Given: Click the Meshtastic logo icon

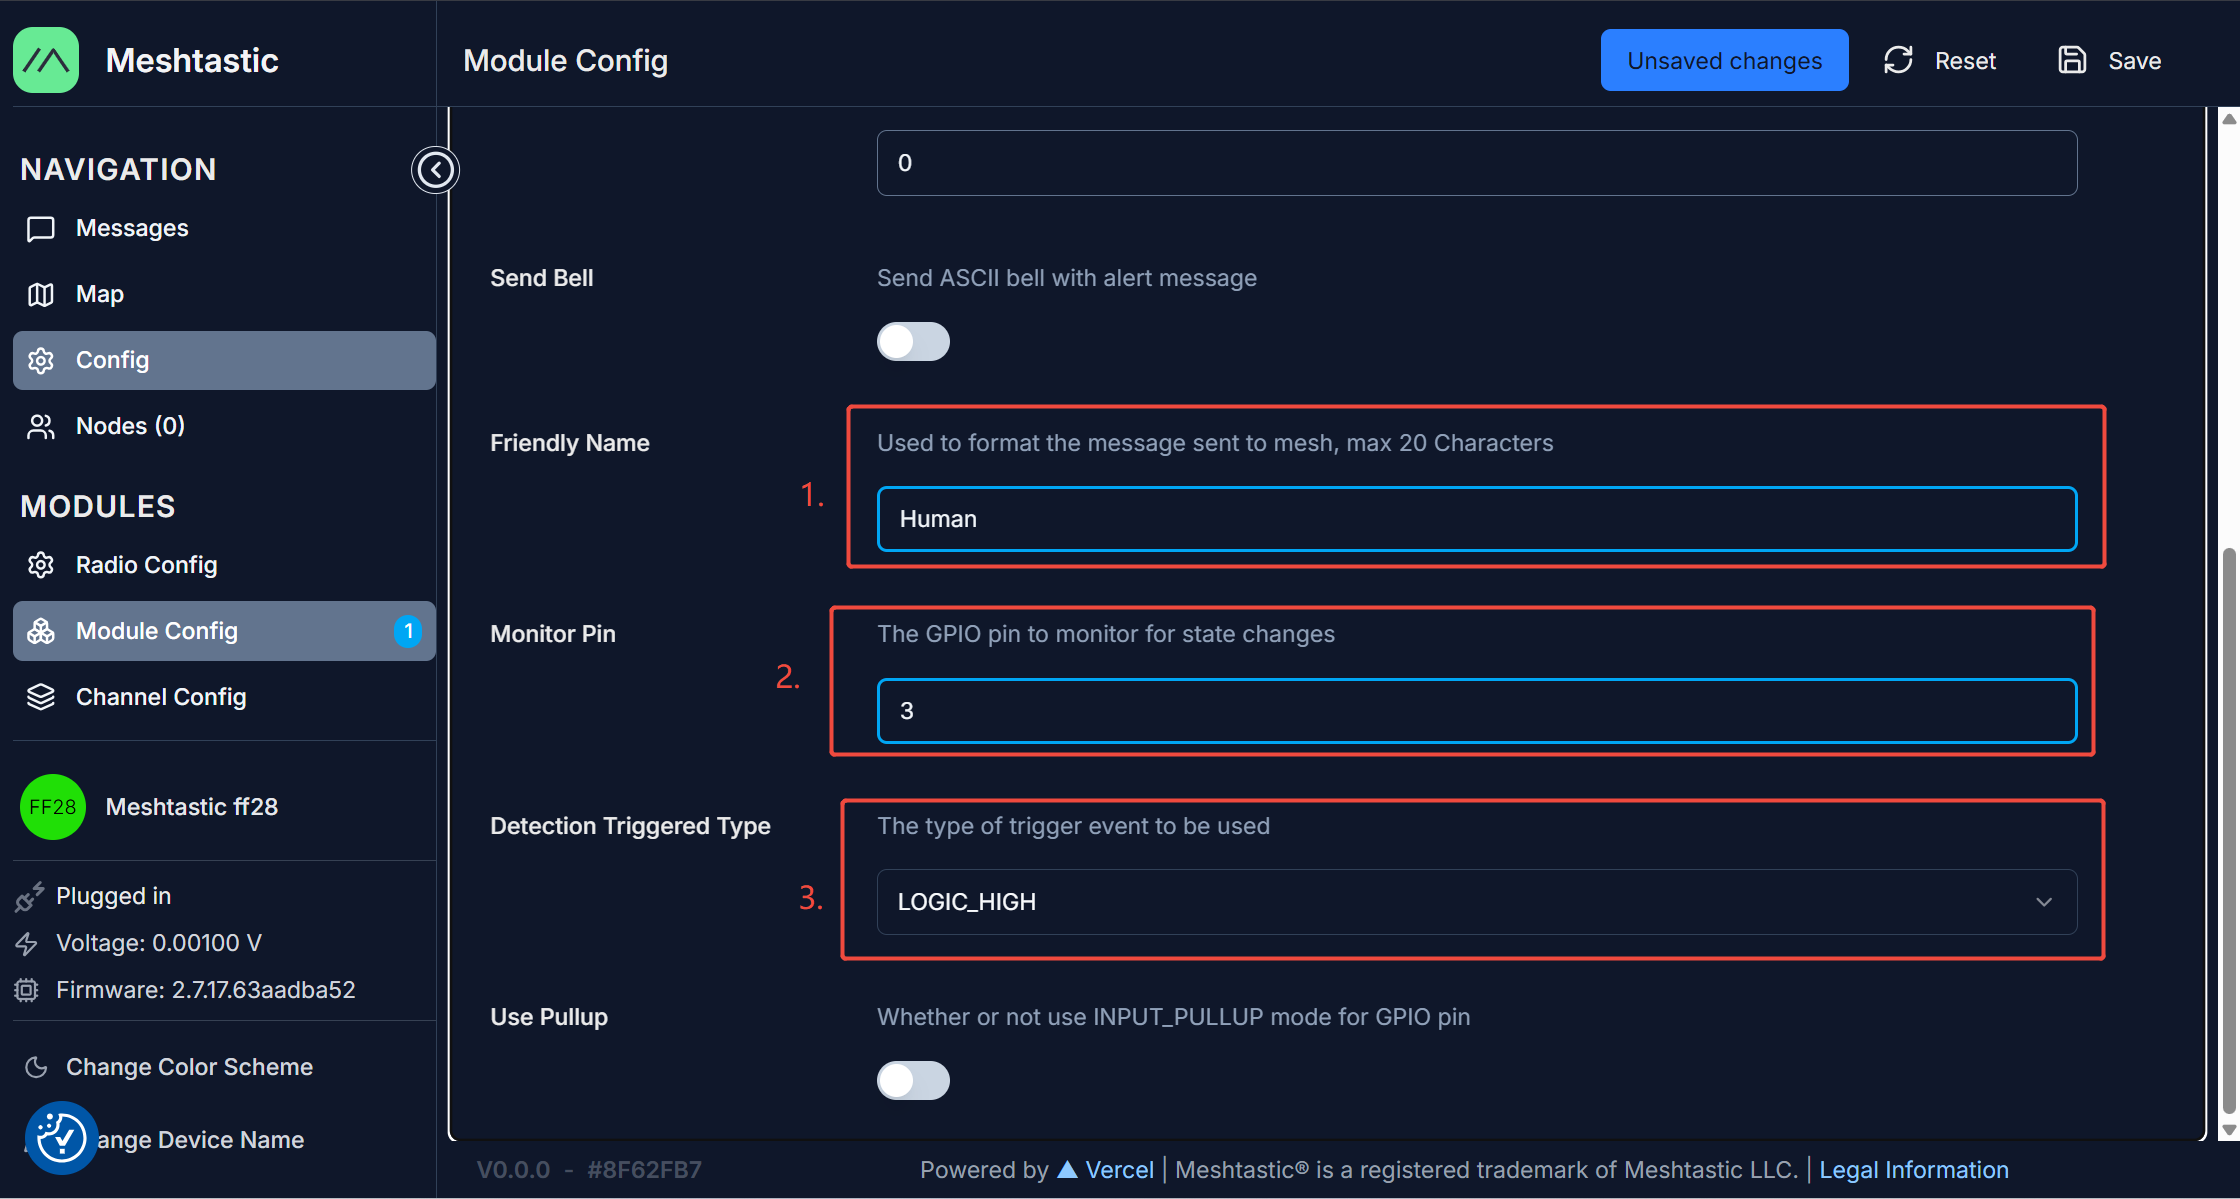Looking at the screenshot, I should pos(46,60).
